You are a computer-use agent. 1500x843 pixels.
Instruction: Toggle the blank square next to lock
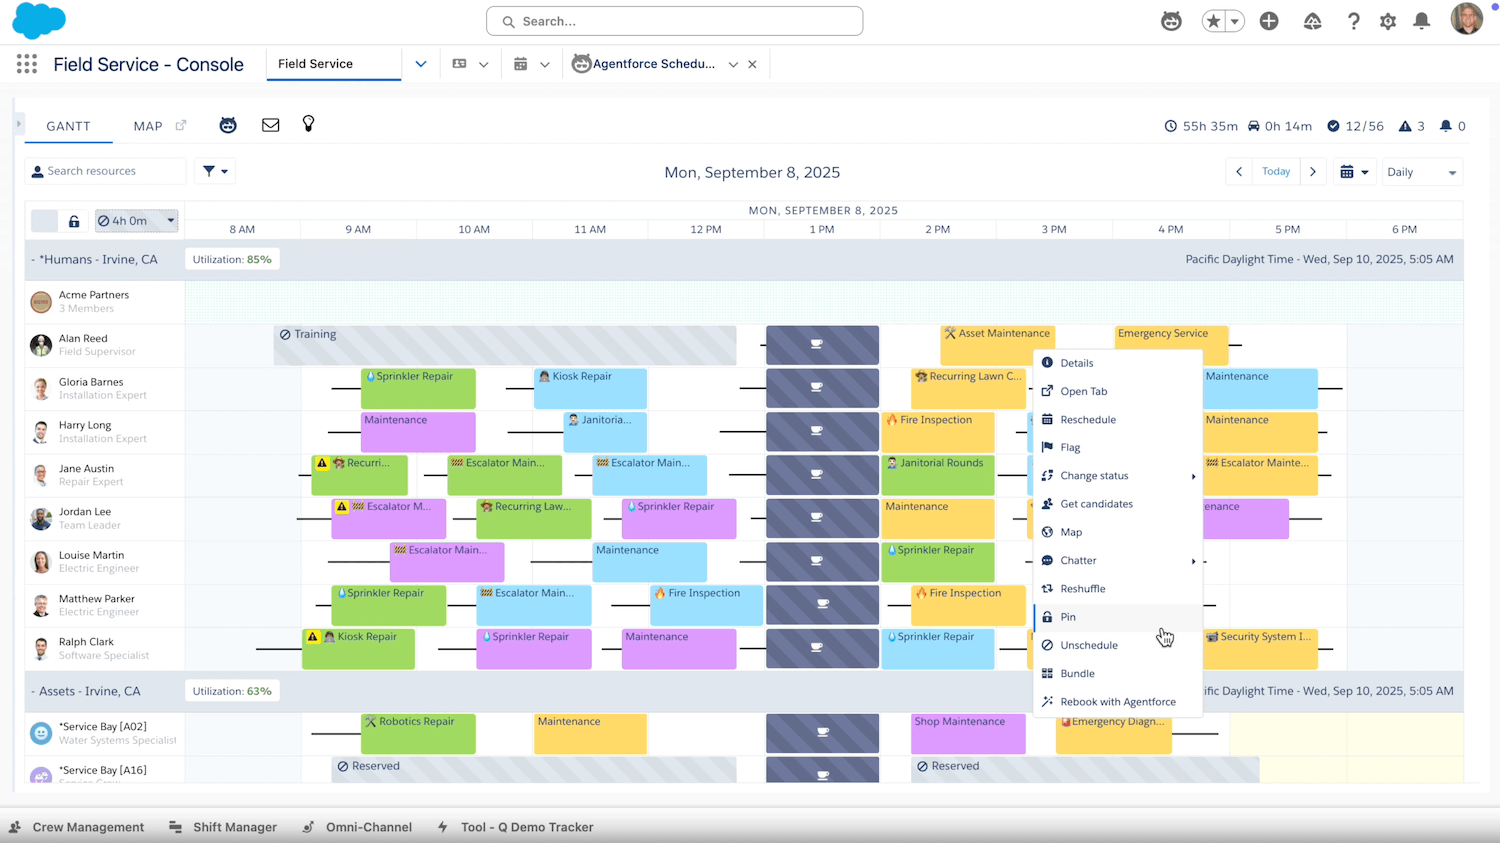click(x=44, y=221)
